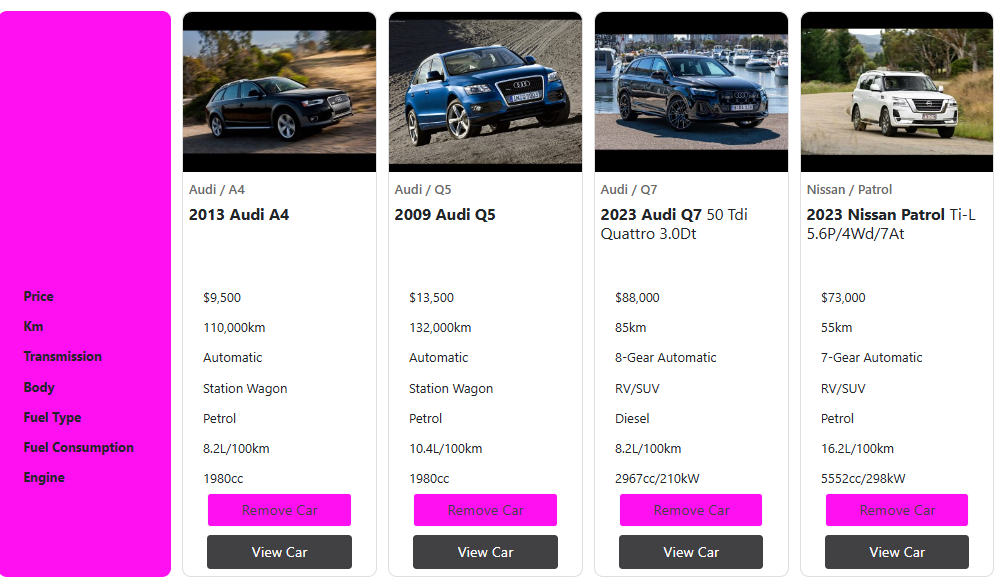The width and height of the screenshot is (1004, 585).
Task: View Car details for Nissan Patrol
Action: [897, 552]
